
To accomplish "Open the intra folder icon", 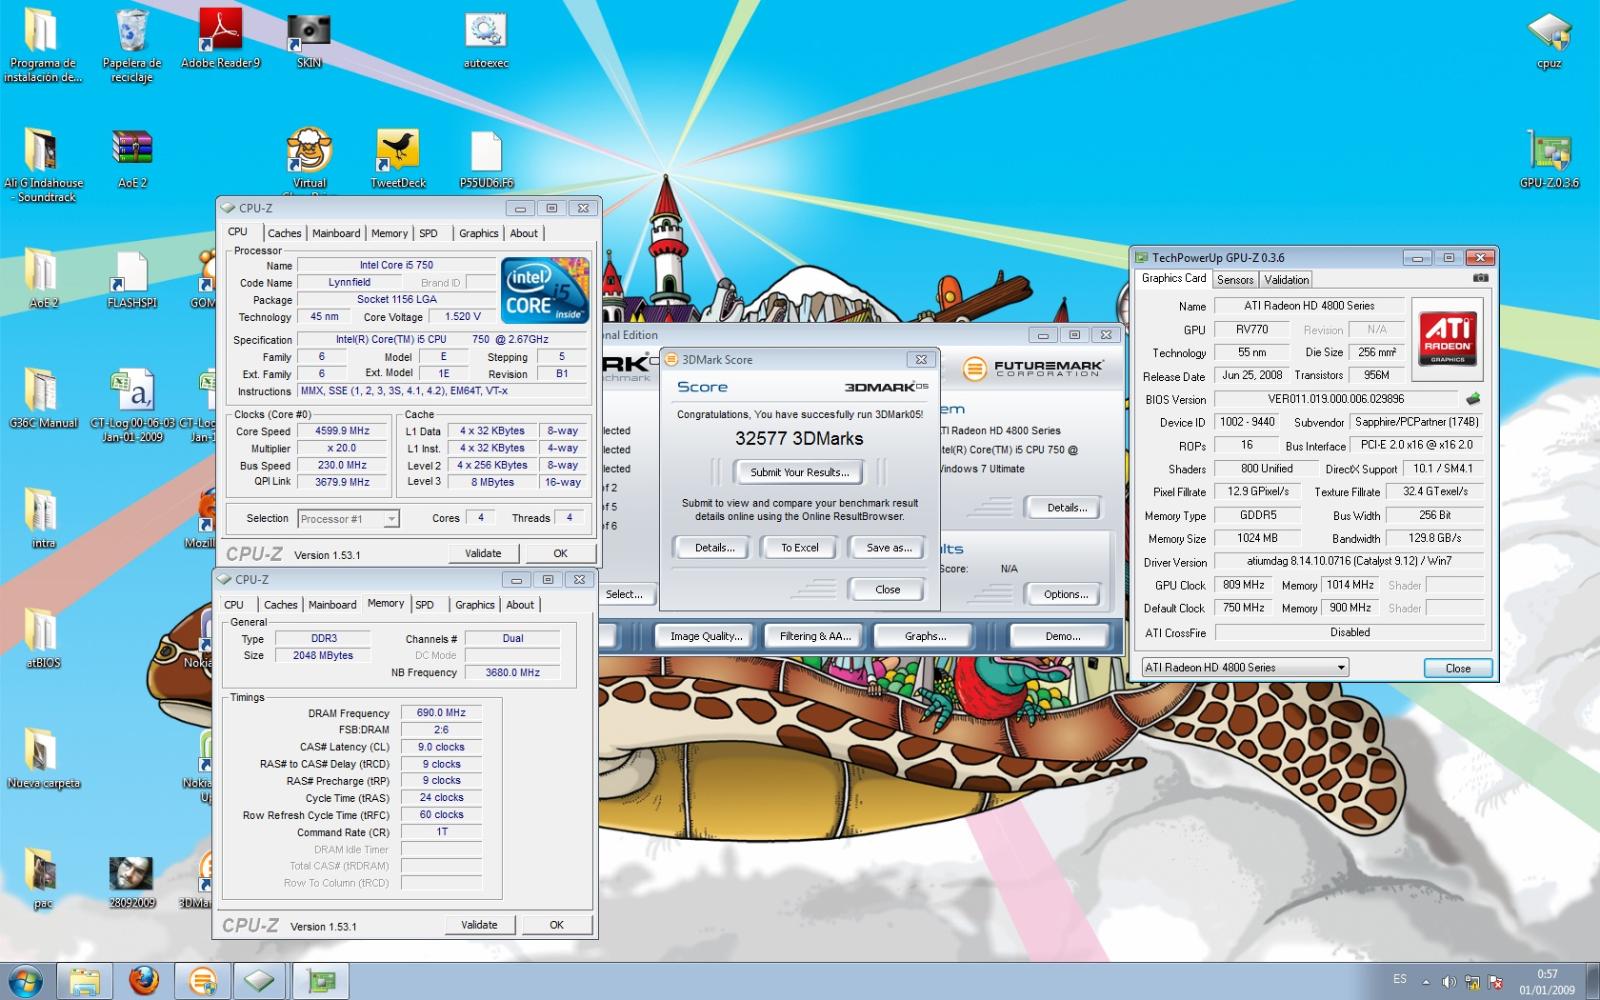I will (43, 518).
